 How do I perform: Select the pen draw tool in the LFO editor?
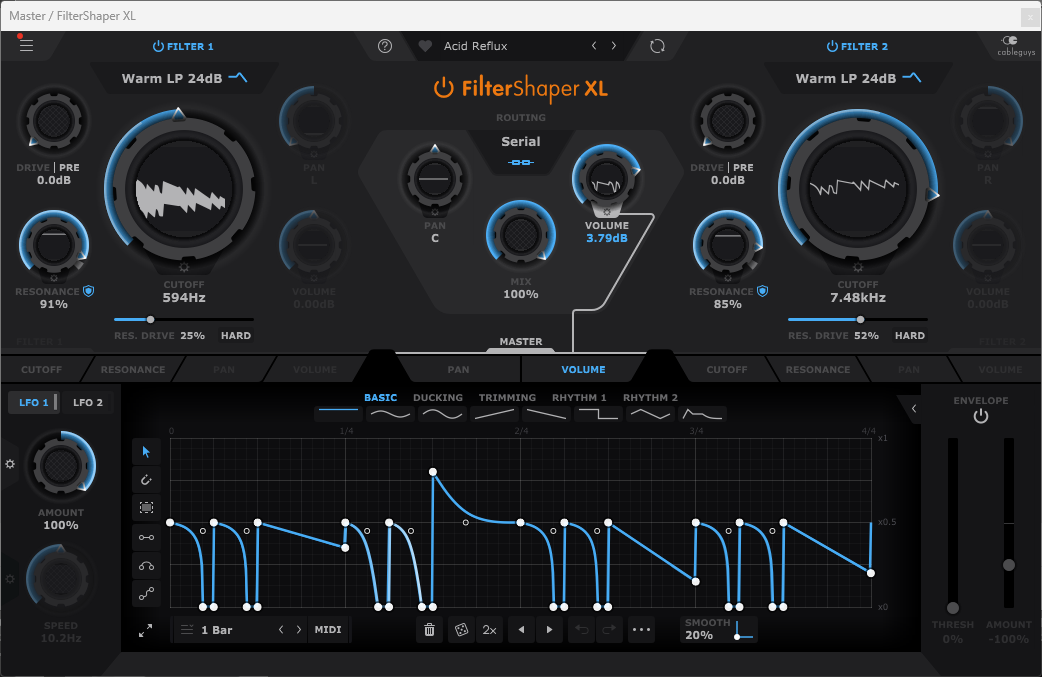pyautogui.click(x=146, y=480)
